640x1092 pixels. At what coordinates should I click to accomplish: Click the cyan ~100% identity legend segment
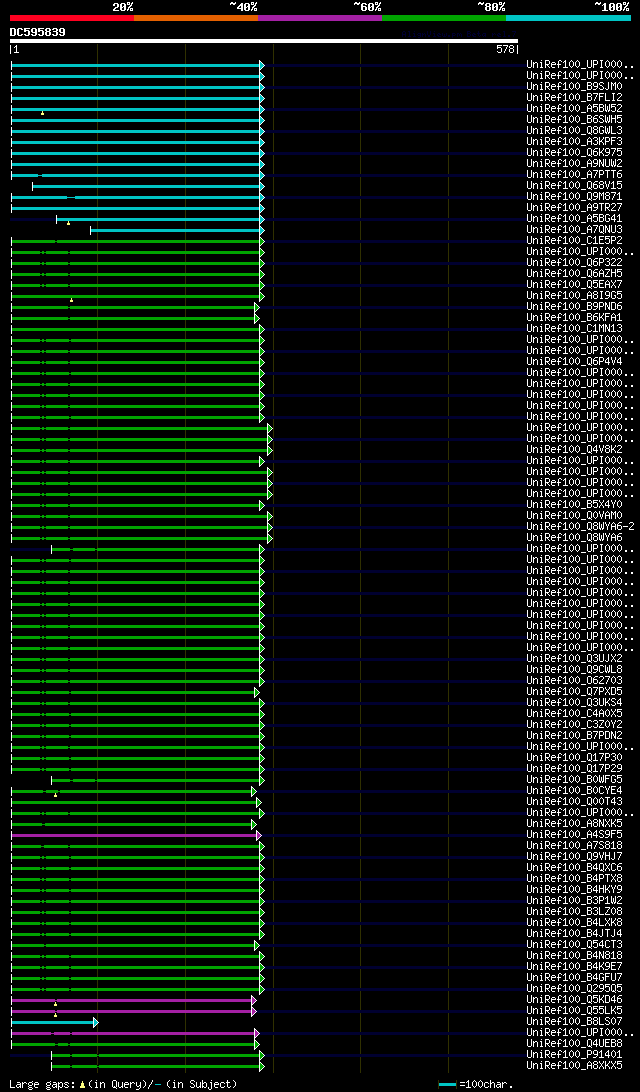[x=568, y=17]
